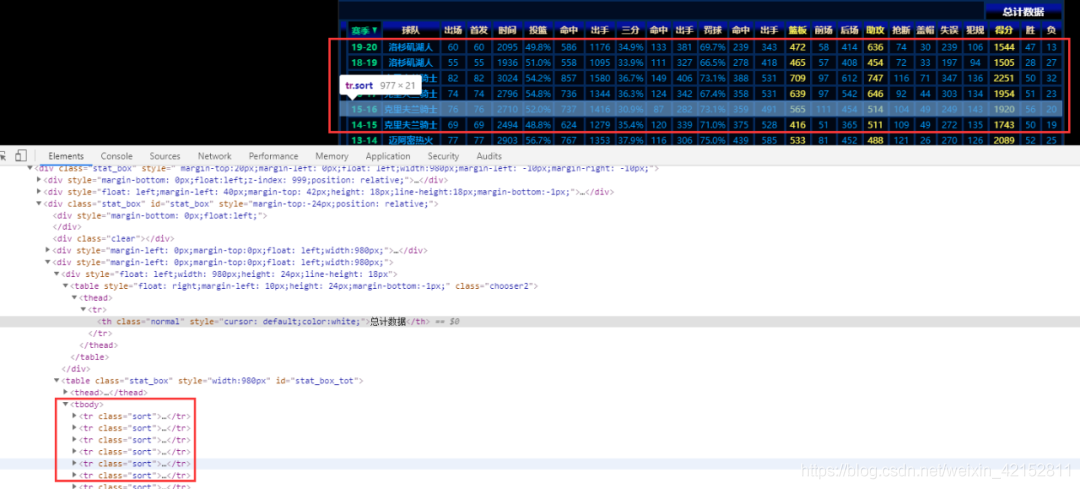The image size is (1080, 489).
Task: Collapse the table with id stat_box_tot
Action: 57,380
